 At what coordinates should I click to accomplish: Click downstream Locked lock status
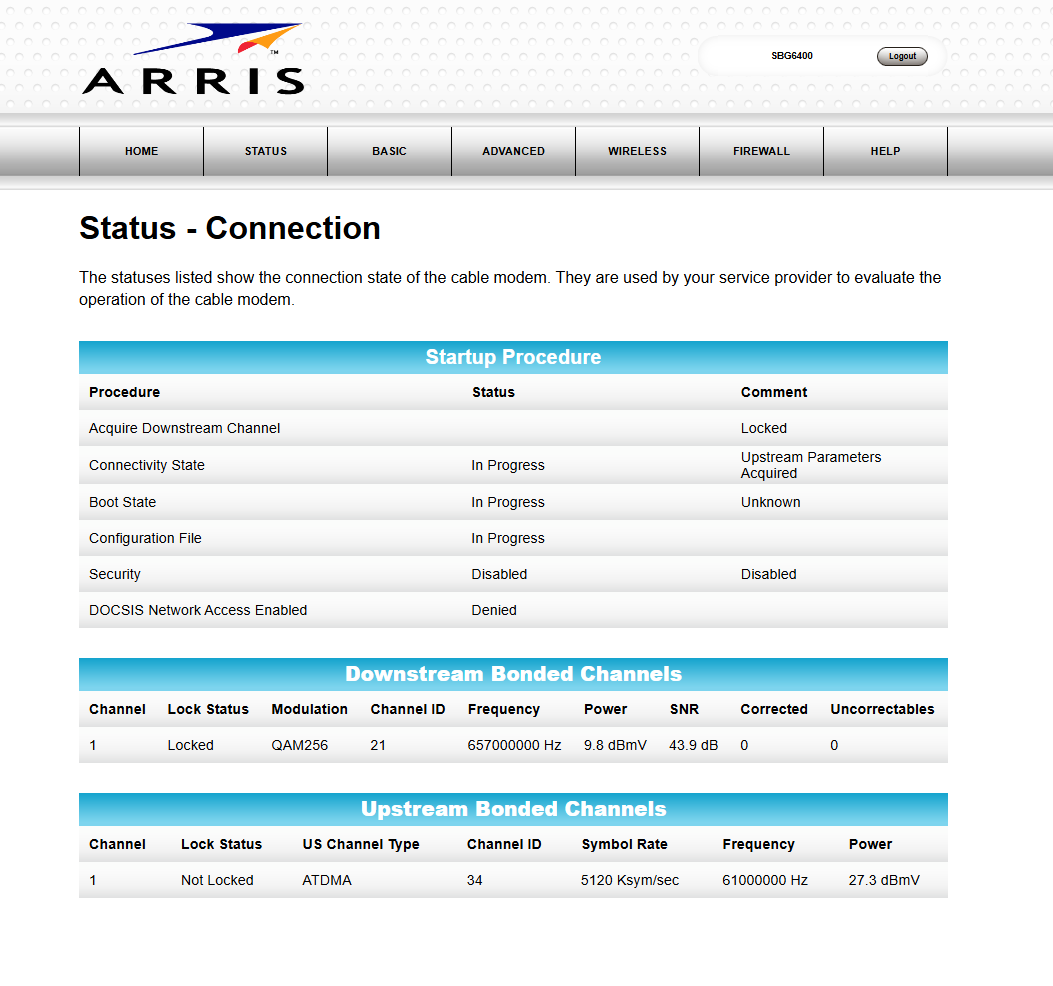click(191, 746)
